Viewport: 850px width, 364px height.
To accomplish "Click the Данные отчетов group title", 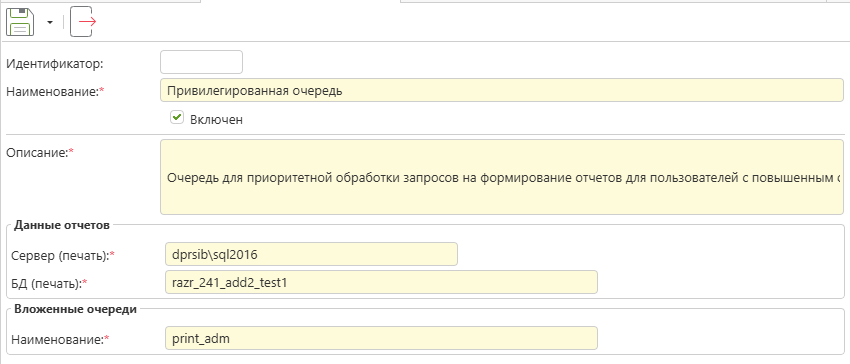I will pos(62,225).
